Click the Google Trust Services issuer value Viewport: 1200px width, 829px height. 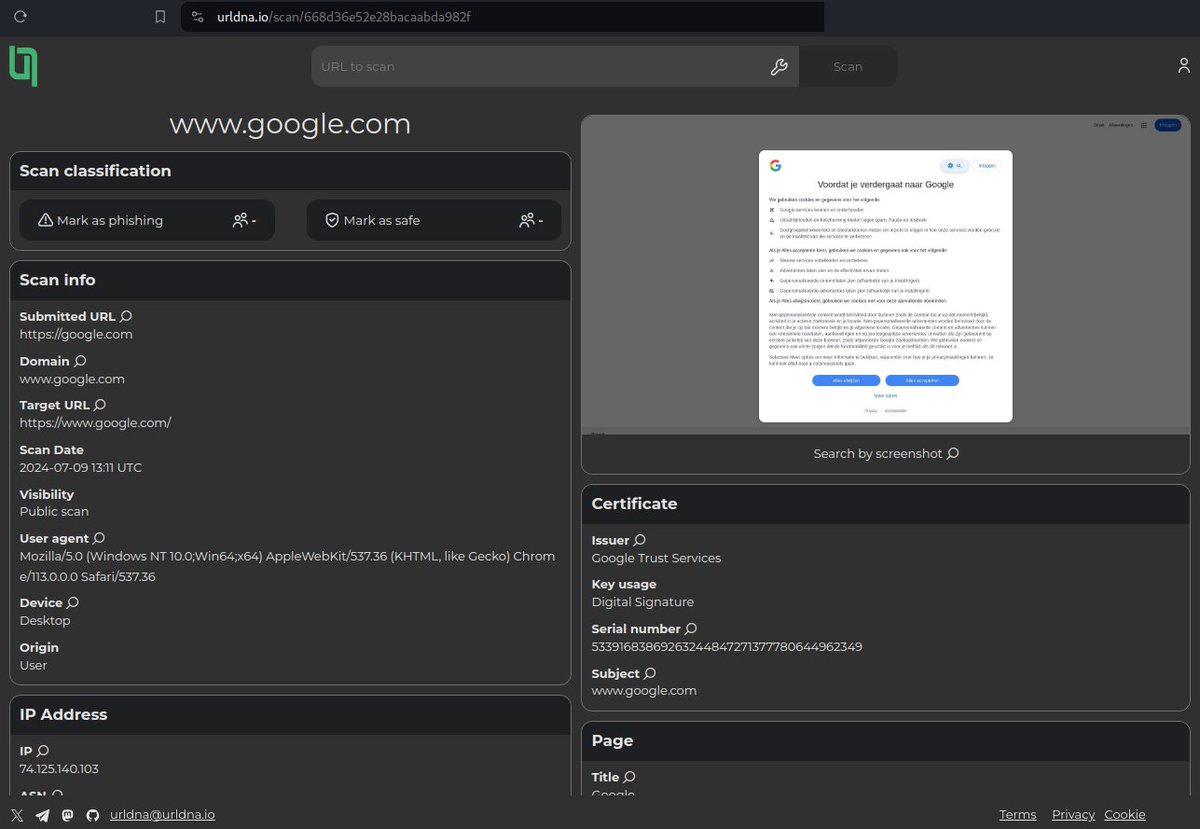pos(656,558)
